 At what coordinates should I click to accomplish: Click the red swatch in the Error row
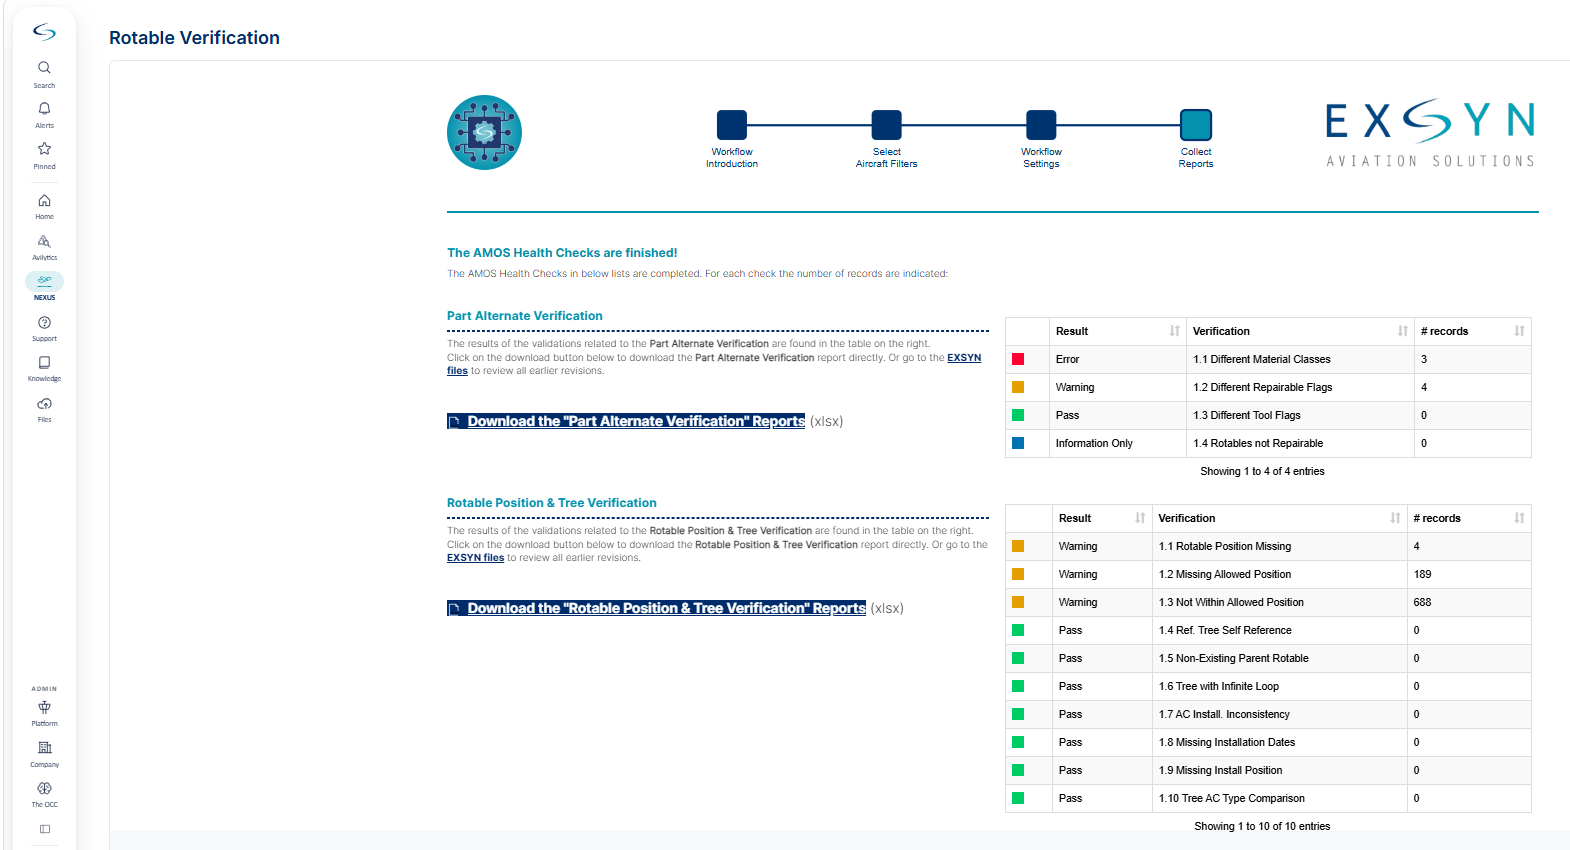[x=1018, y=359]
